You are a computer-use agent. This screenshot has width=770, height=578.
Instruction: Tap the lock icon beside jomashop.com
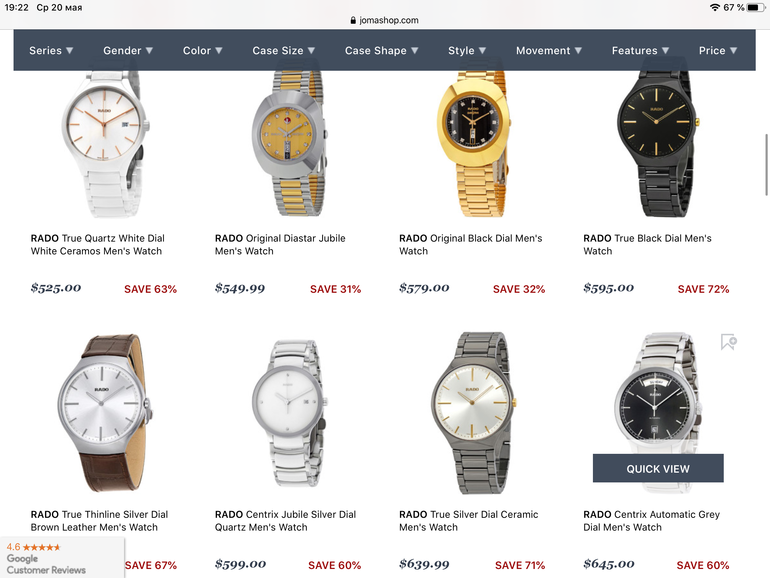pos(353,21)
